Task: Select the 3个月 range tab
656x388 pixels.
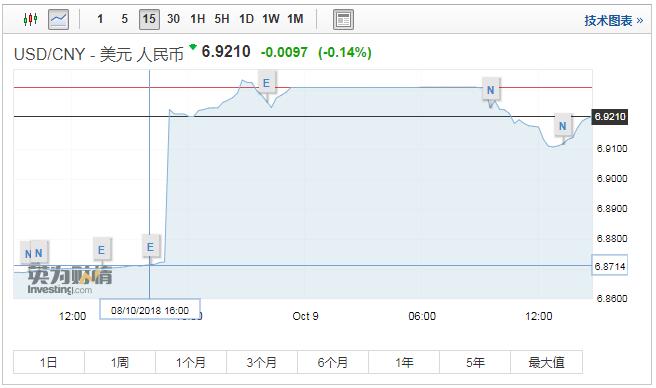Action: pyautogui.click(x=261, y=362)
